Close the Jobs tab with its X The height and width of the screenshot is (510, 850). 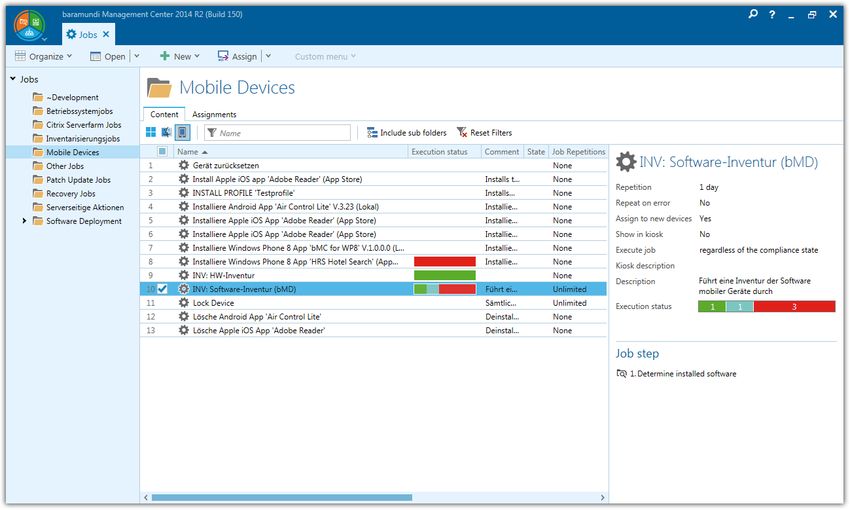(x=106, y=34)
